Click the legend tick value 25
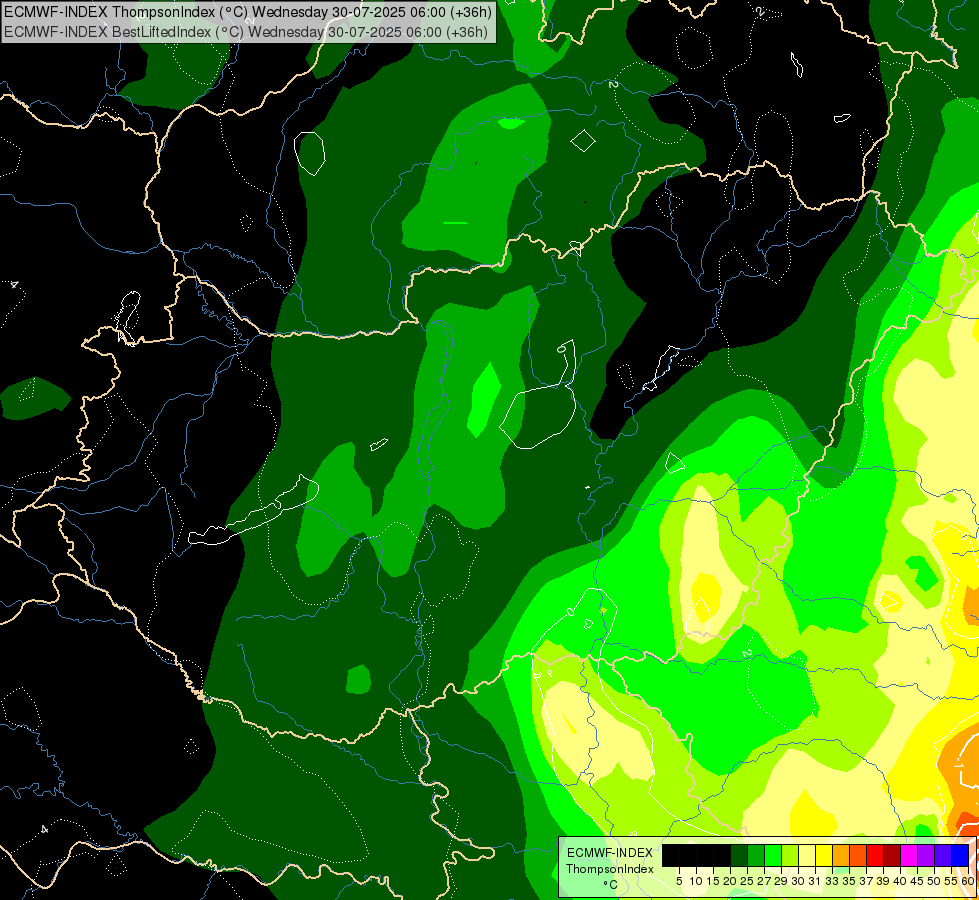Viewport: 979px width, 900px height. (747, 881)
